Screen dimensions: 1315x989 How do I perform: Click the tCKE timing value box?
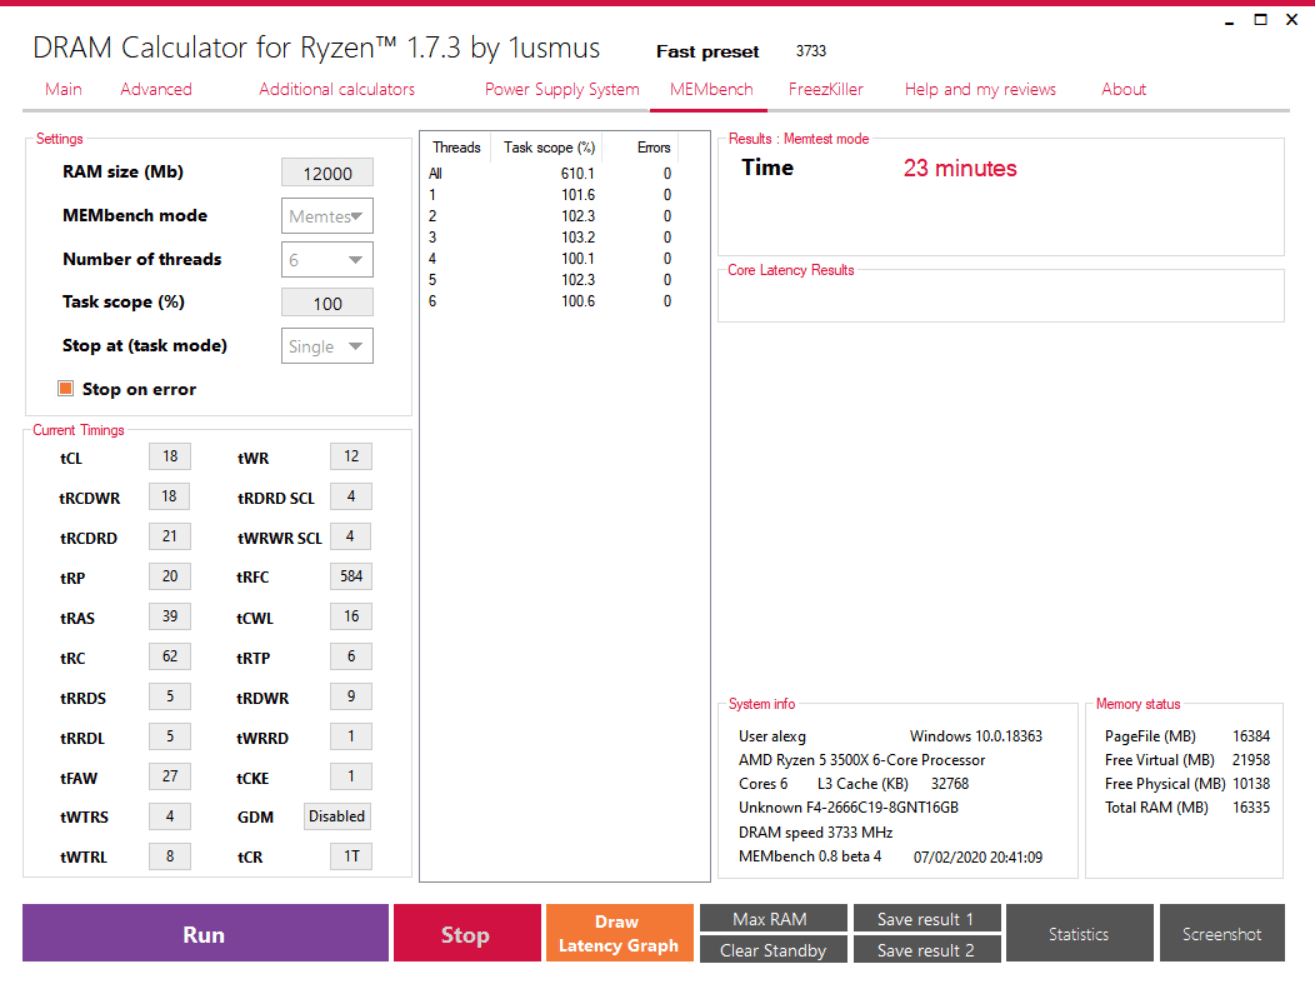pyautogui.click(x=351, y=776)
